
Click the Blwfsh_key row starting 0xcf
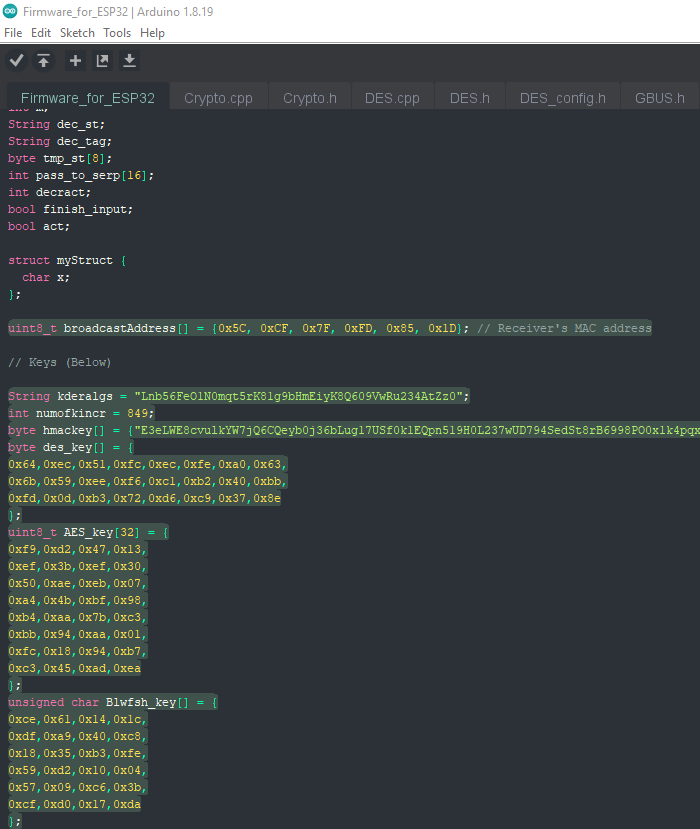pos(75,804)
